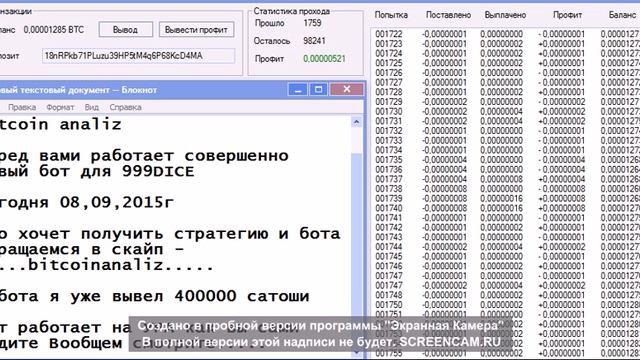640x360 pixels.
Task: Sort by the Попытка column header
Action: [x=391, y=15]
